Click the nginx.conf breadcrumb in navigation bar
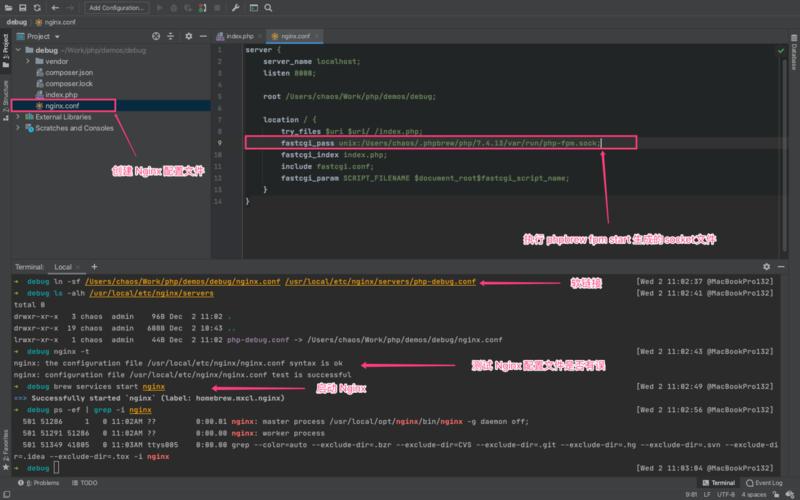800x500 pixels. pos(56,22)
